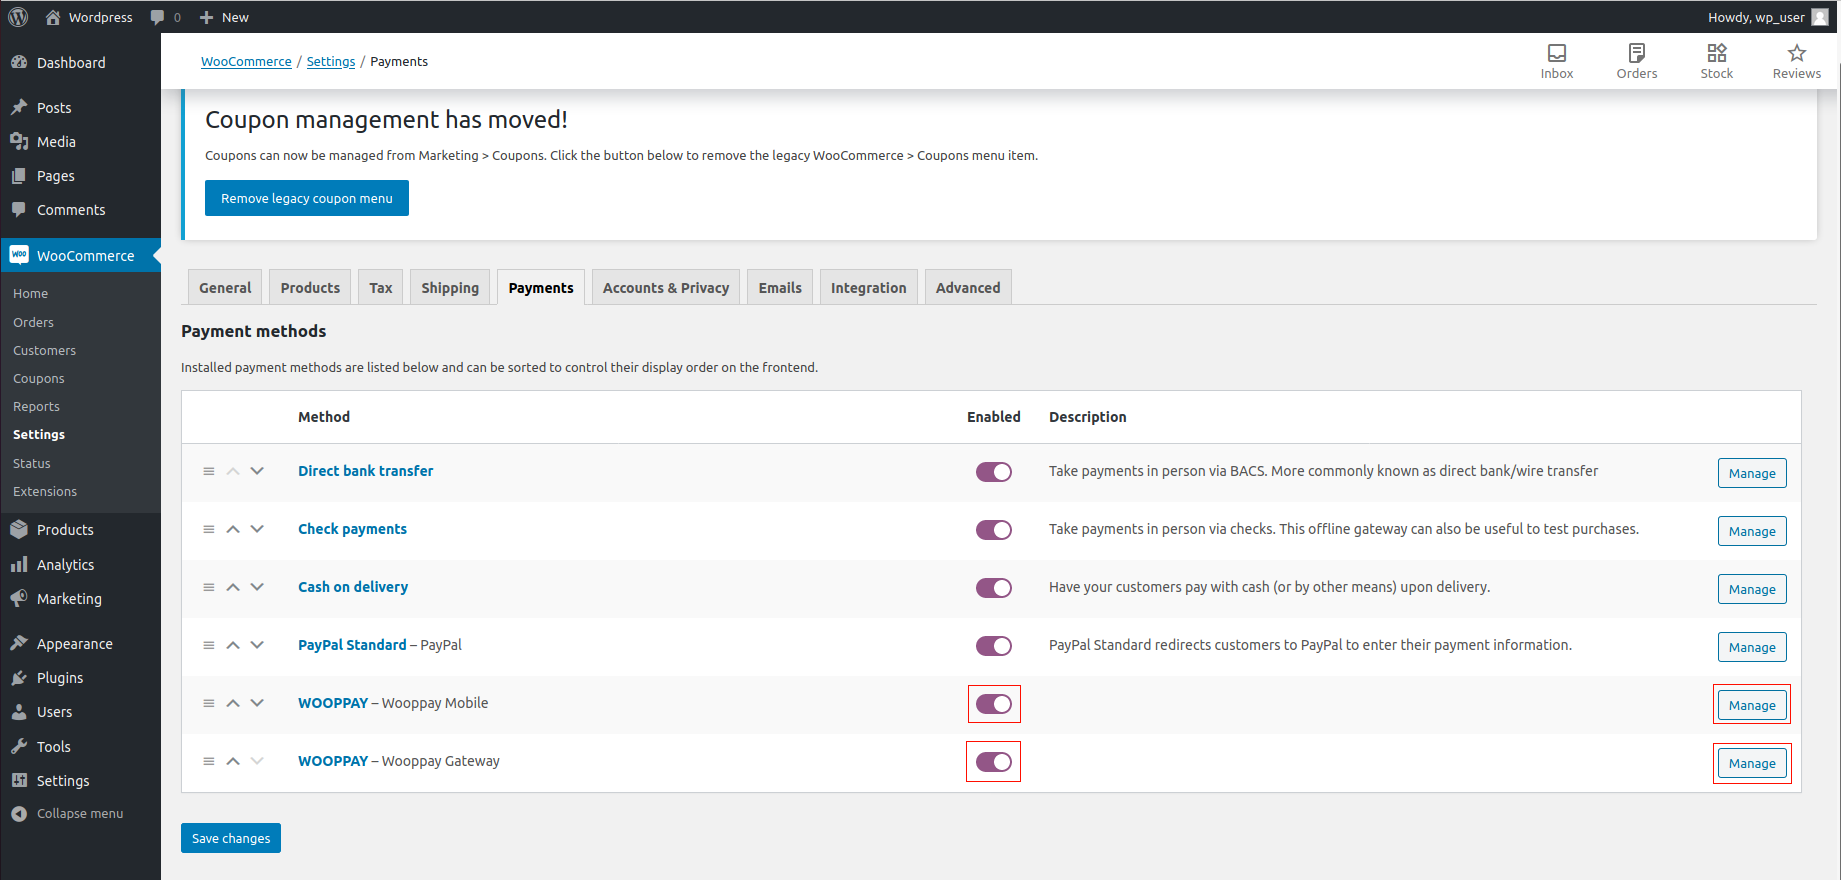Image resolution: width=1841 pixels, height=880 pixels.
Task: Open comments bubble in admin bar
Action: pyautogui.click(x=165, y=17)
